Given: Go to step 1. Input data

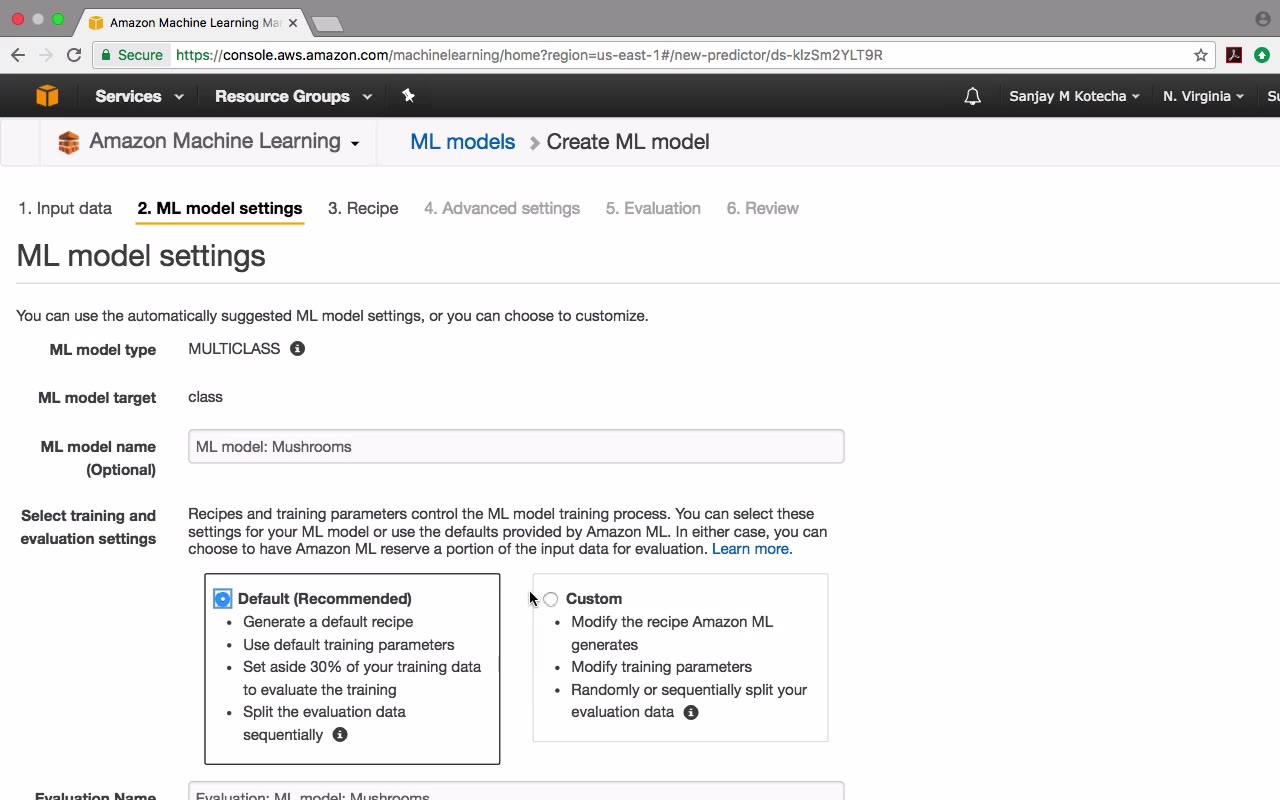Looking at the screenshot, I should pyautogui.click(x=65, y=208).
